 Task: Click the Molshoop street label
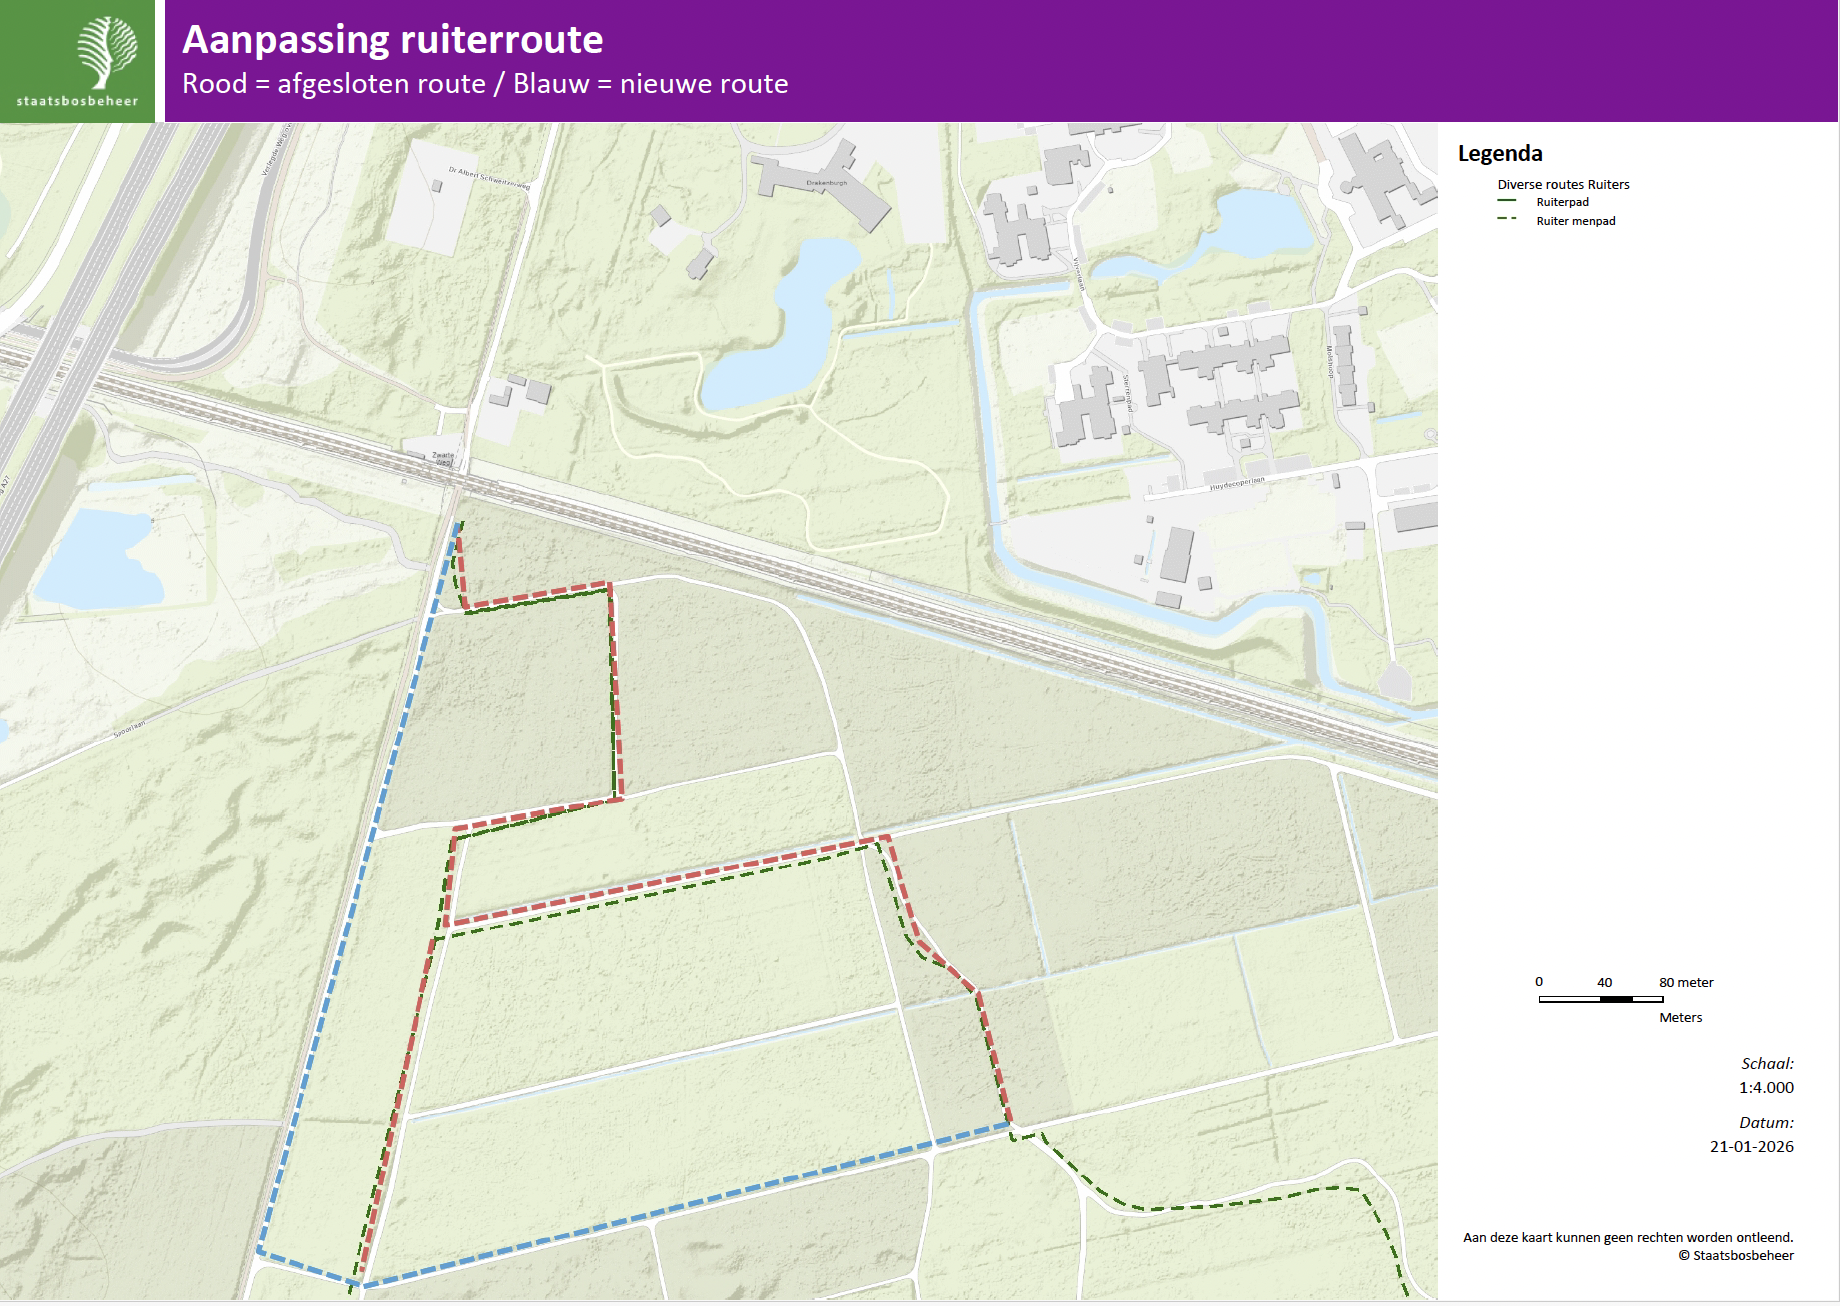(x=1330, y=362)
